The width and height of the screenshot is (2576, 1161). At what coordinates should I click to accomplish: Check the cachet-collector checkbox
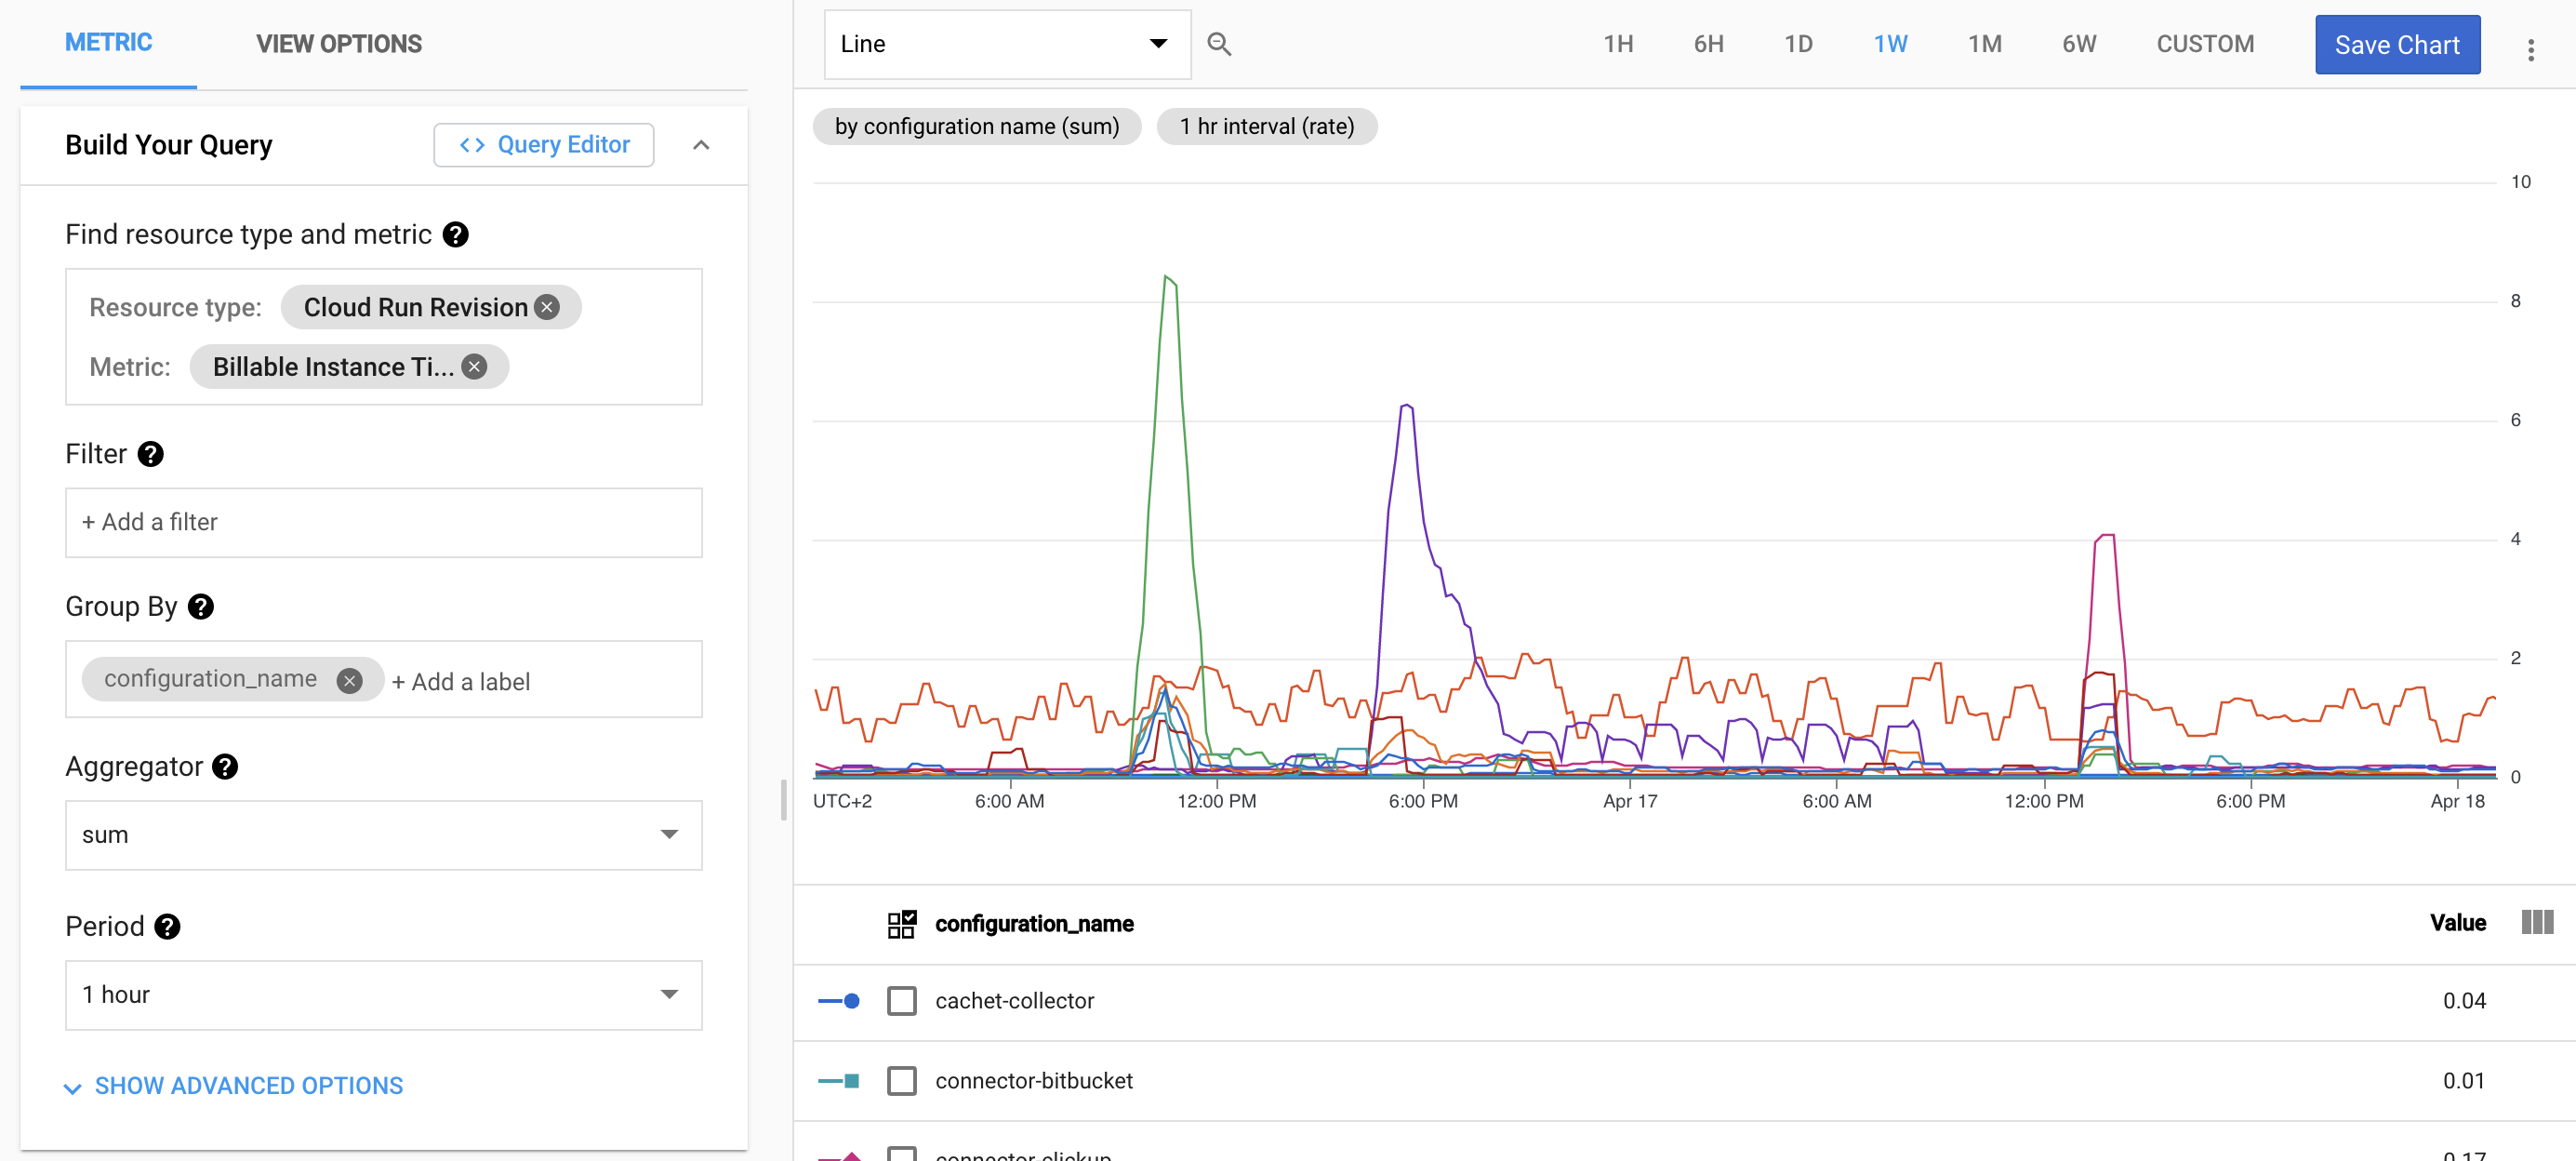(901, 1001)
